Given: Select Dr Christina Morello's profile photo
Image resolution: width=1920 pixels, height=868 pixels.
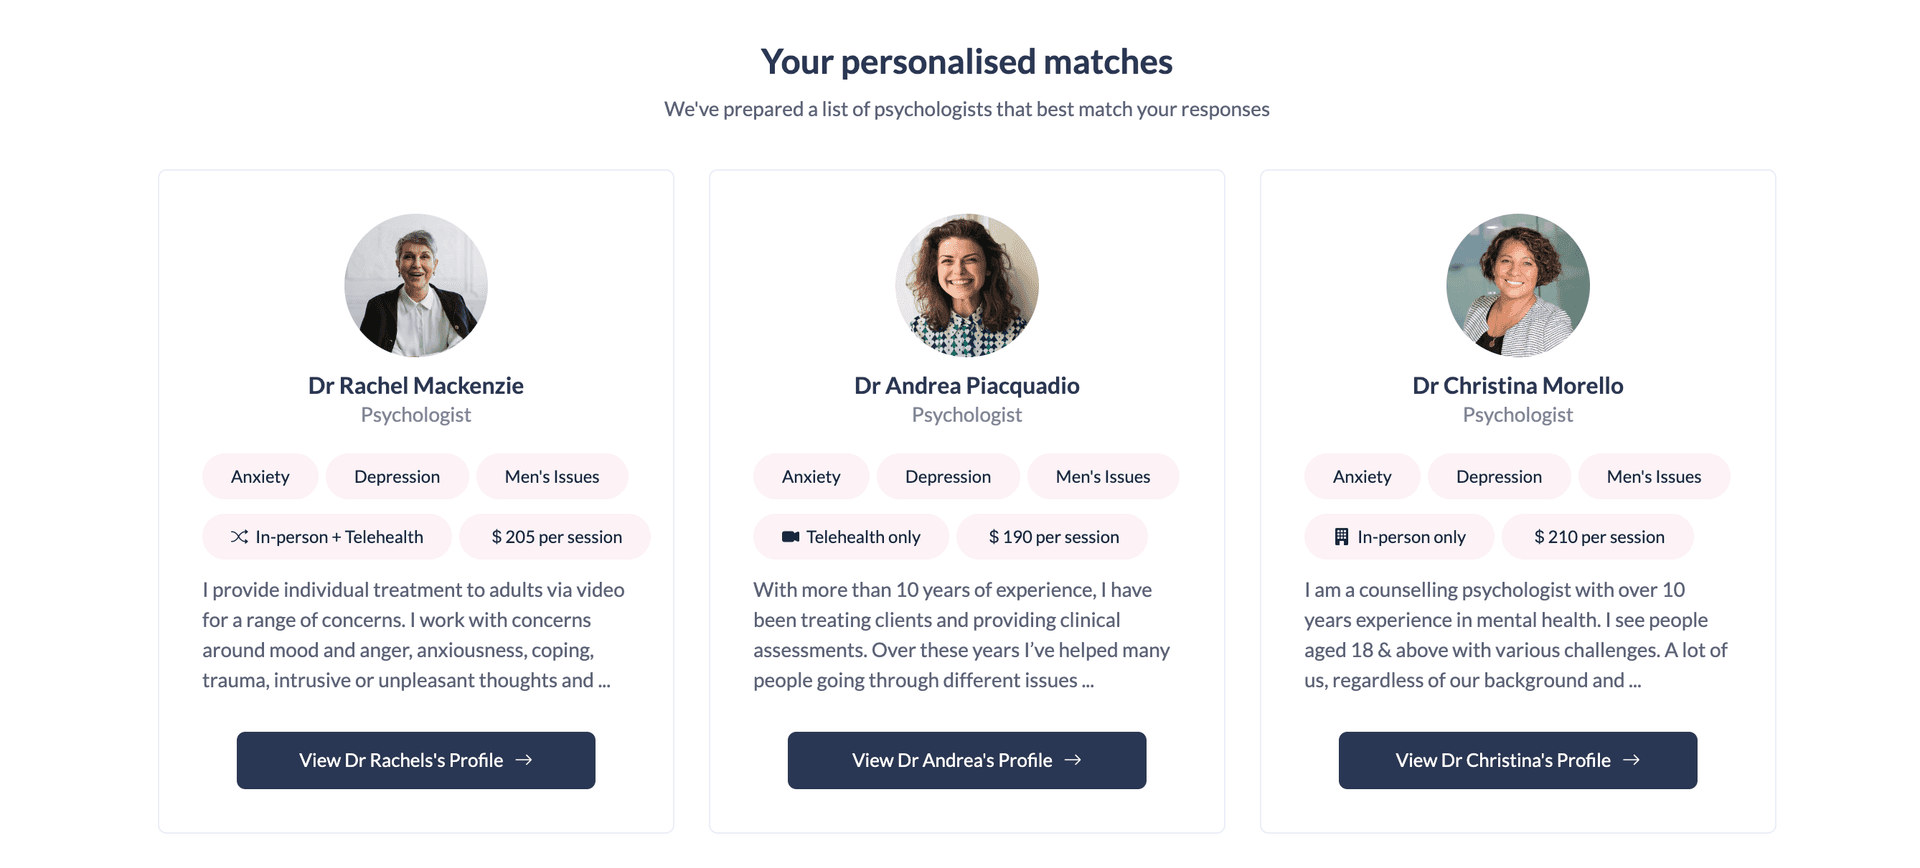Looking at the screenshot, I should (1517, 286).
